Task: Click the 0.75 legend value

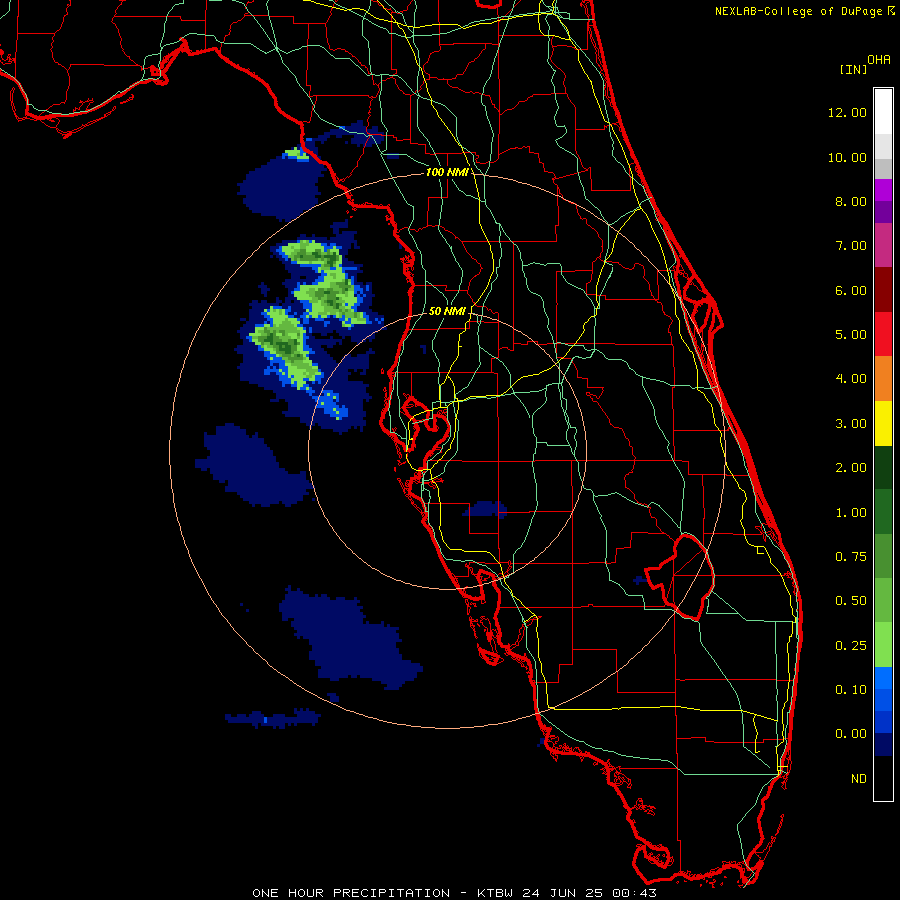Action: coord(851,556)
